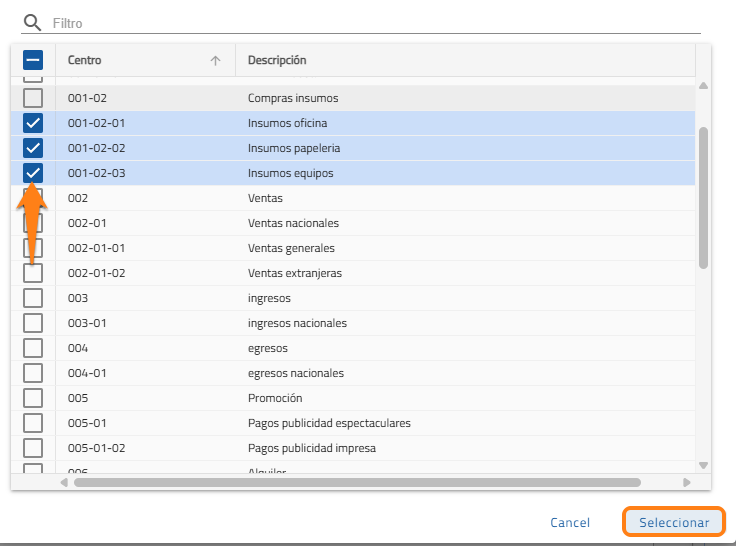Check the 003 ingresos checkbox
The height and width of the screenshot is (546, 736).
tap(33, 298)
